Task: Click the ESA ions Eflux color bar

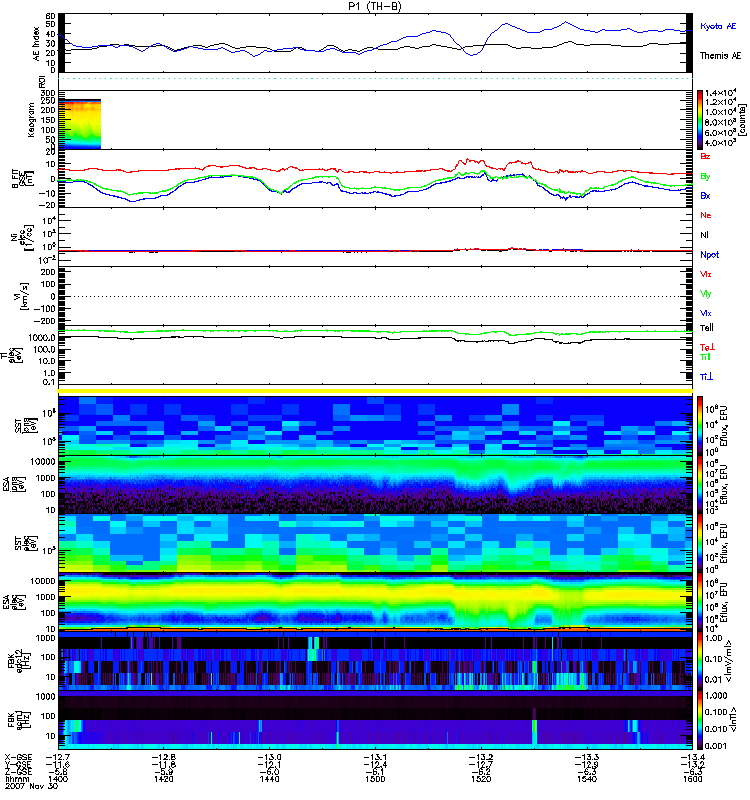Action: pos(700,484)
